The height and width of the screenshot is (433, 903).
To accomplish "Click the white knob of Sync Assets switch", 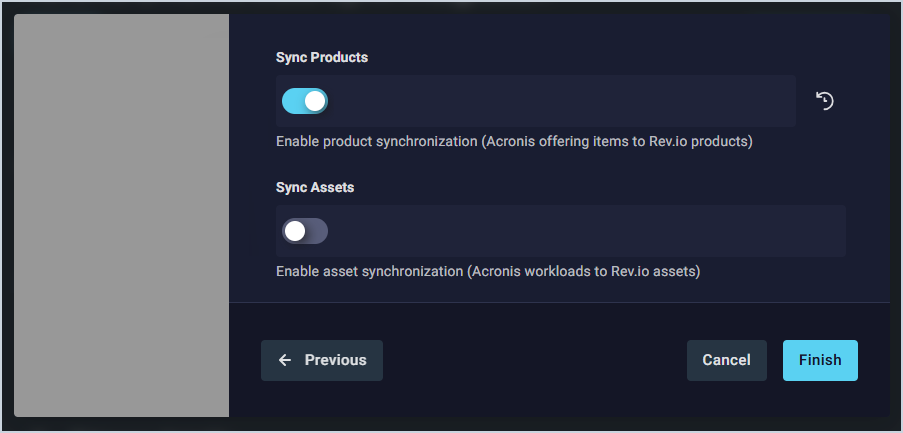I will pyautogui.click(x=294, y=232).
